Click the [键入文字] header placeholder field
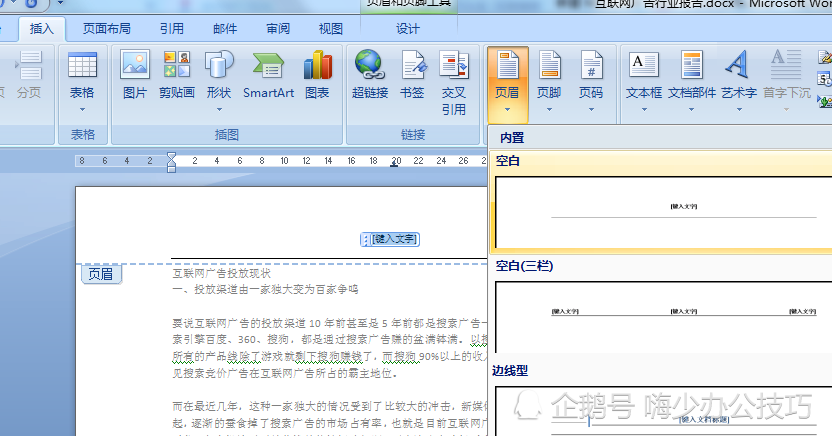Viewport: 832px width, 436px height. pos(390,239)
